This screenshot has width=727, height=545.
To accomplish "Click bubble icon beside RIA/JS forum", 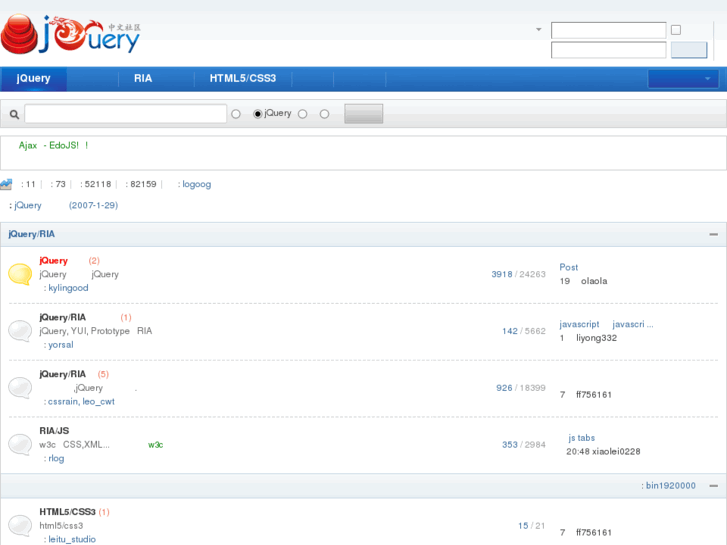I will (x=20, y=444).
